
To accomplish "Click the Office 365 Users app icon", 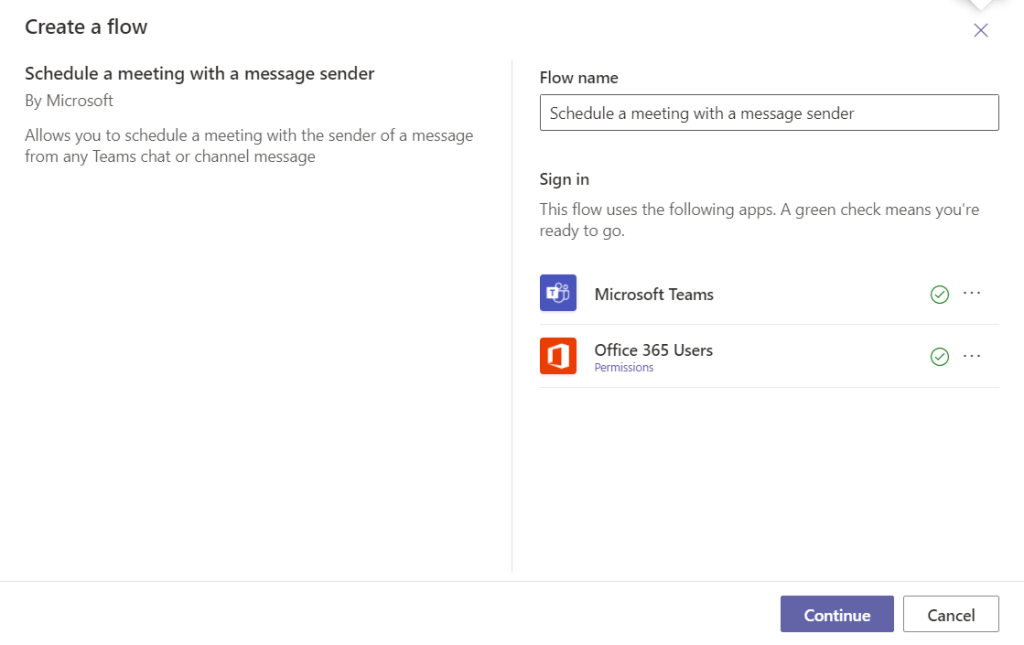I will [x=558, y=356].
